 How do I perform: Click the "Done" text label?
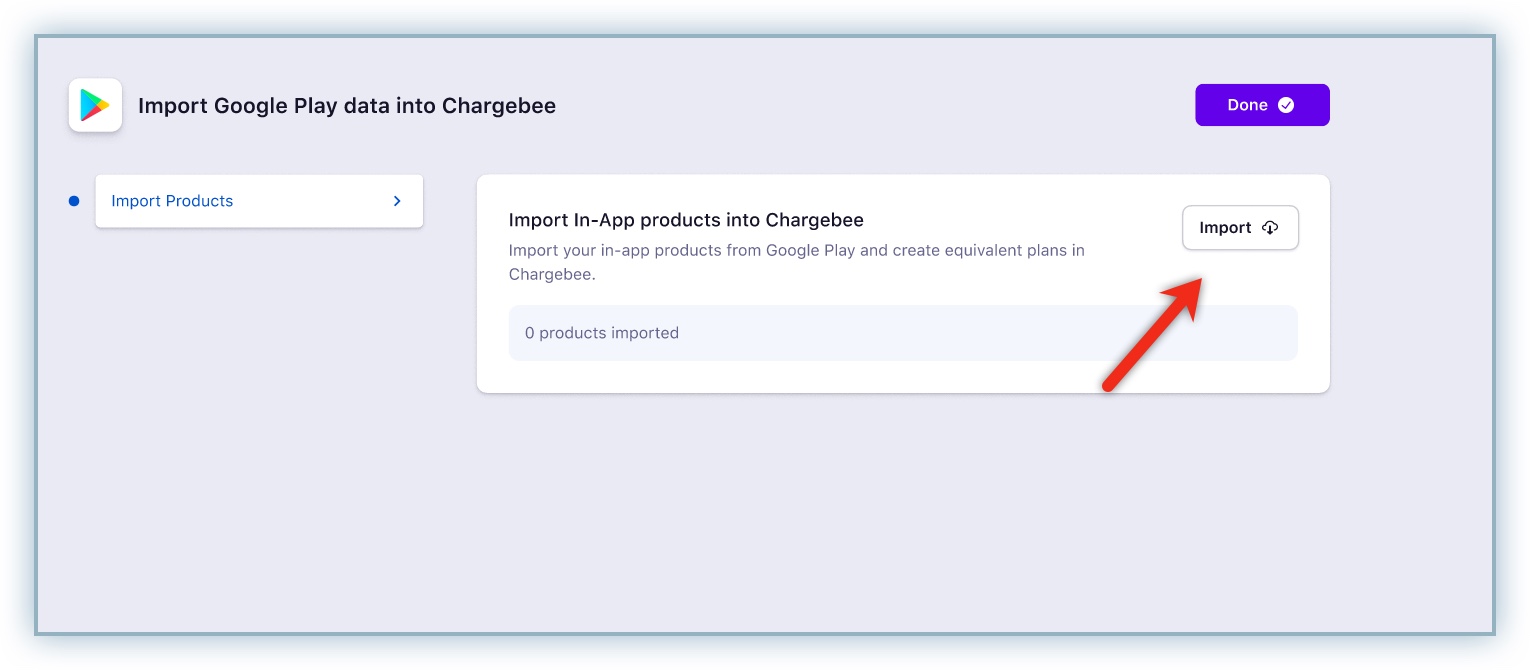tap(1247, 105)
